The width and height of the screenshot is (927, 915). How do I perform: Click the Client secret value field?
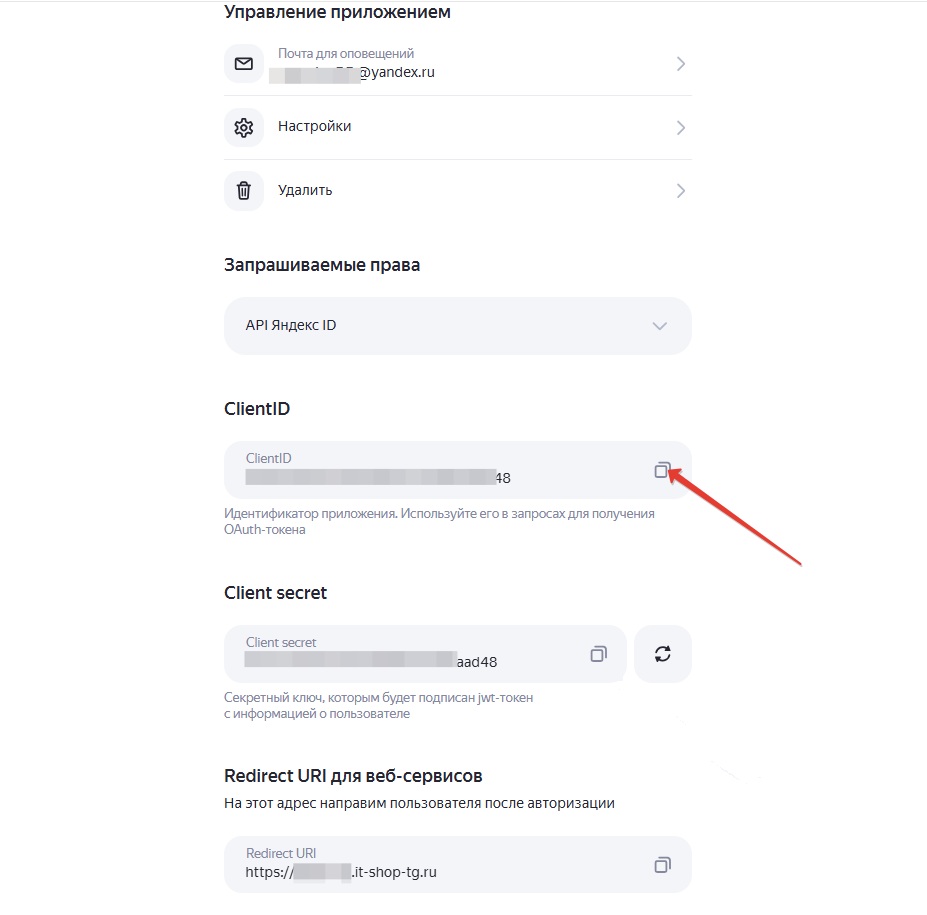425,654
